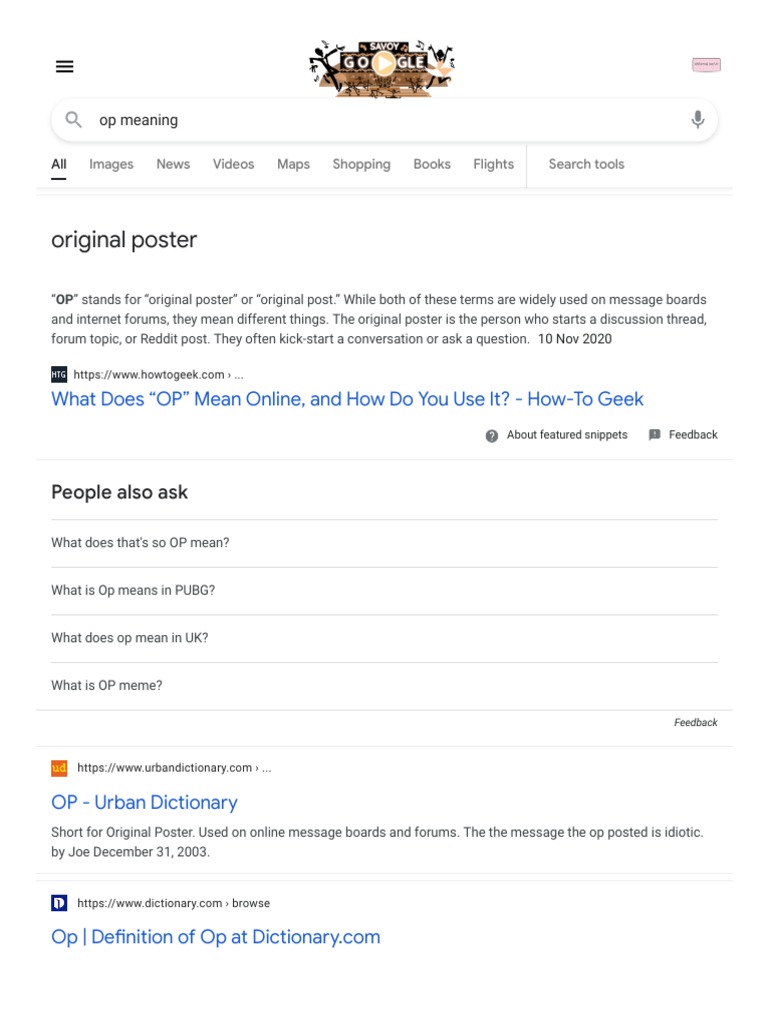The height and width of the screenshot is (1024, 768).
Task: Click the search magnifier icon
Action: tap(74, 120)
